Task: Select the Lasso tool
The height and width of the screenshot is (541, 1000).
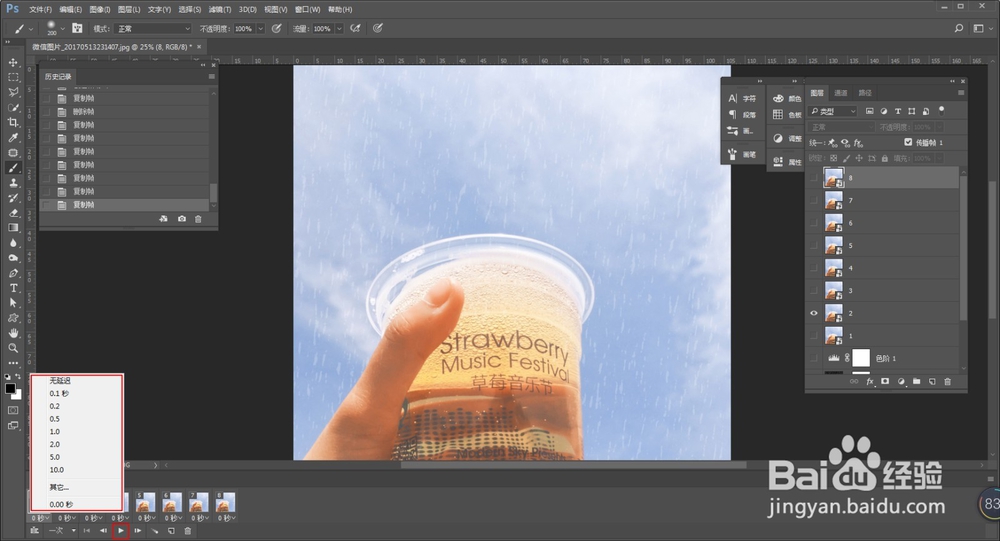Action: (13, 93)
